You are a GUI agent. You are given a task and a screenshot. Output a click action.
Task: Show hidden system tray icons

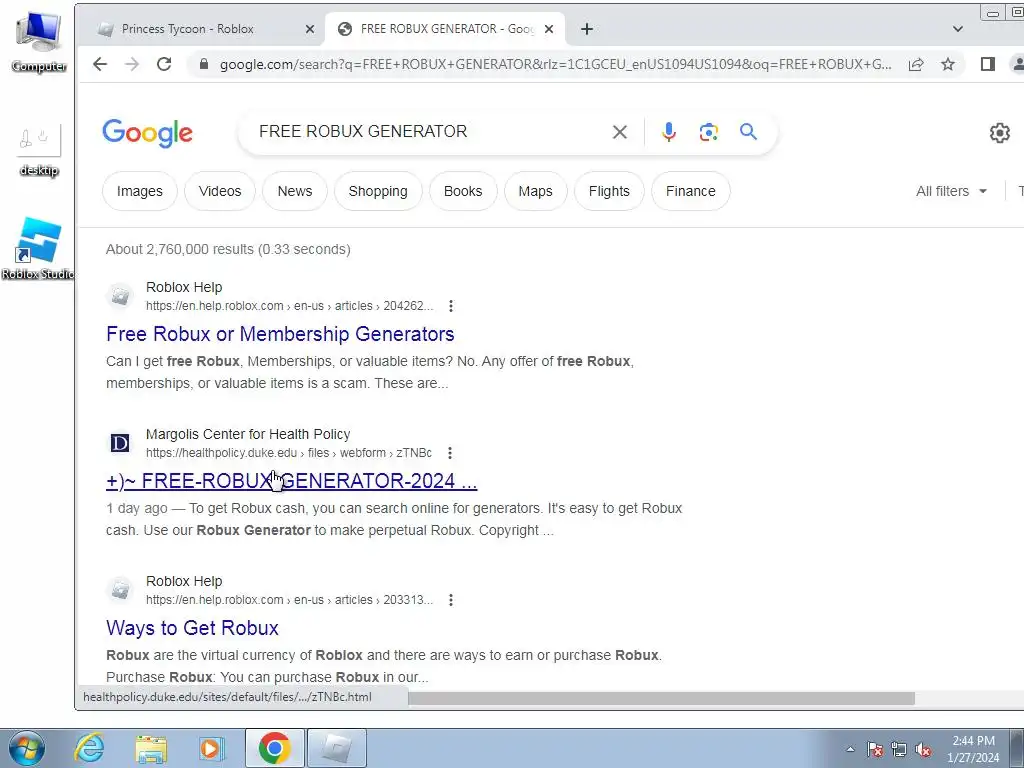850,750
